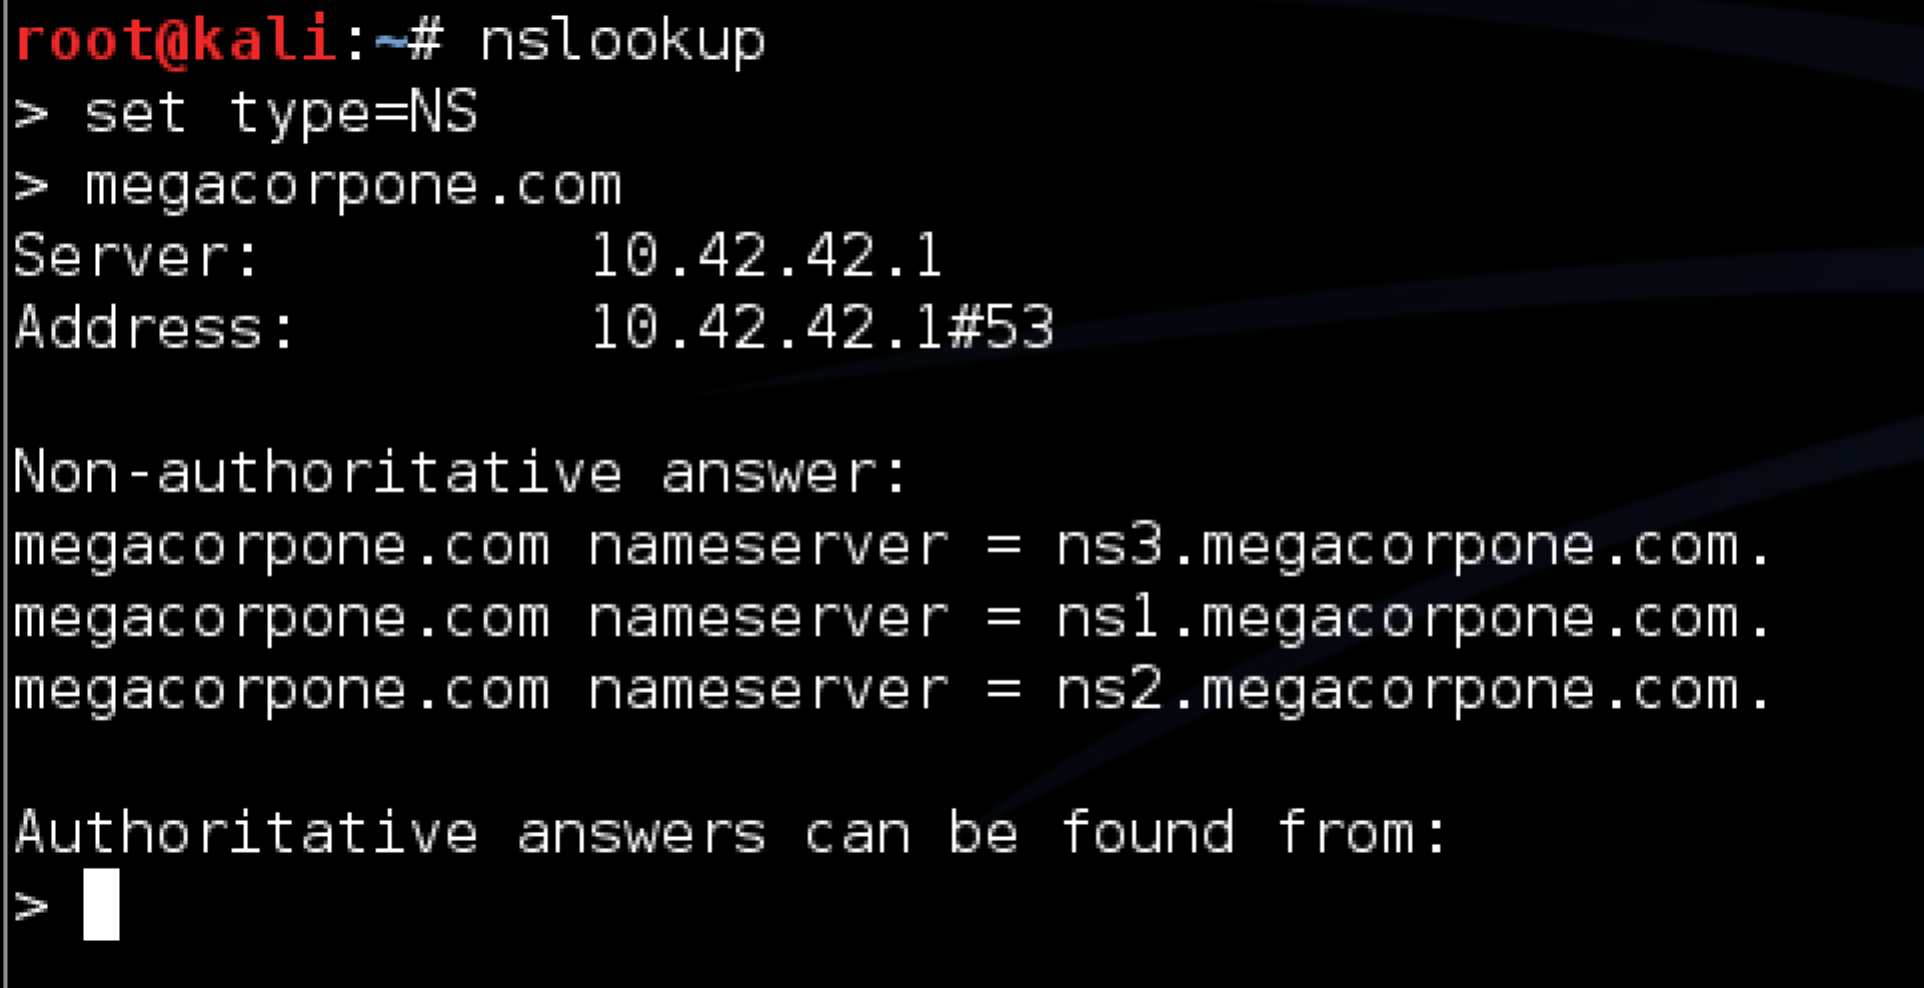Click ns2.megacorpone.com nameserver entry
This screenshot has height=988, width=1924.
pyautogui.click(x=1413, y=691)
